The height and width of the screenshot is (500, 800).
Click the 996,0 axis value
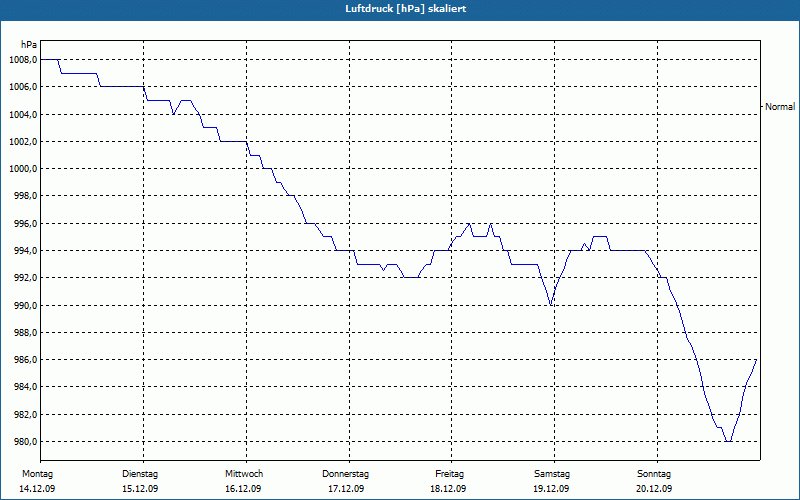(25, 223)
